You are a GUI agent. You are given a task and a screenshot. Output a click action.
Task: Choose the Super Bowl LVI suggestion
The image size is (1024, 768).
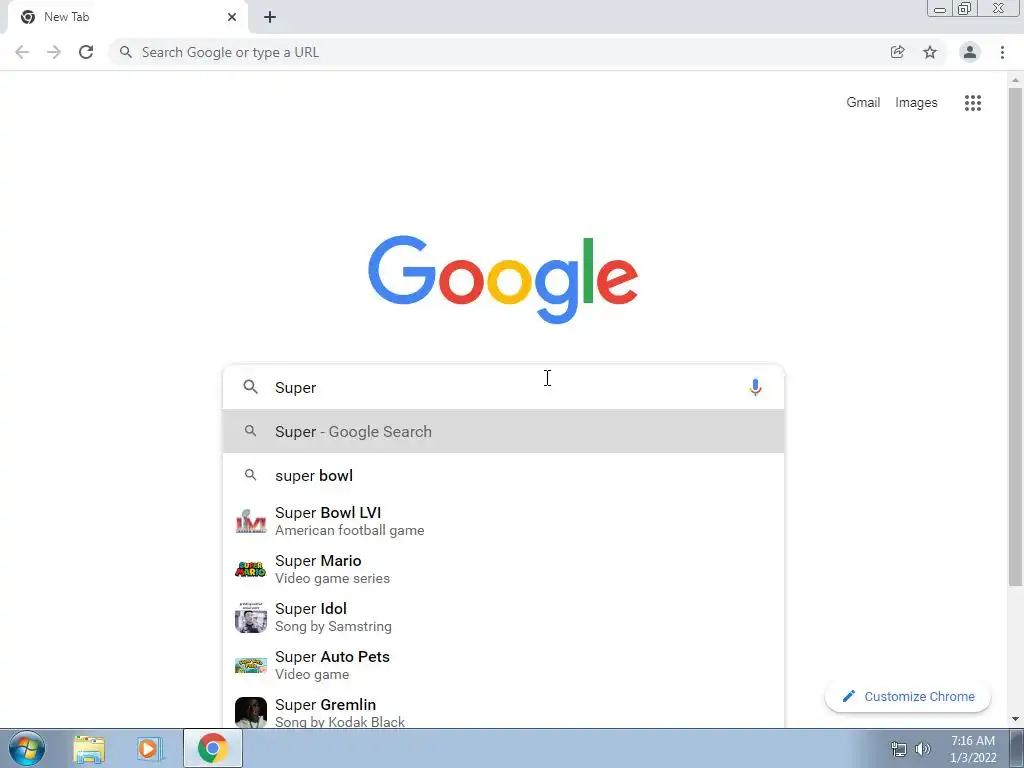503,521
